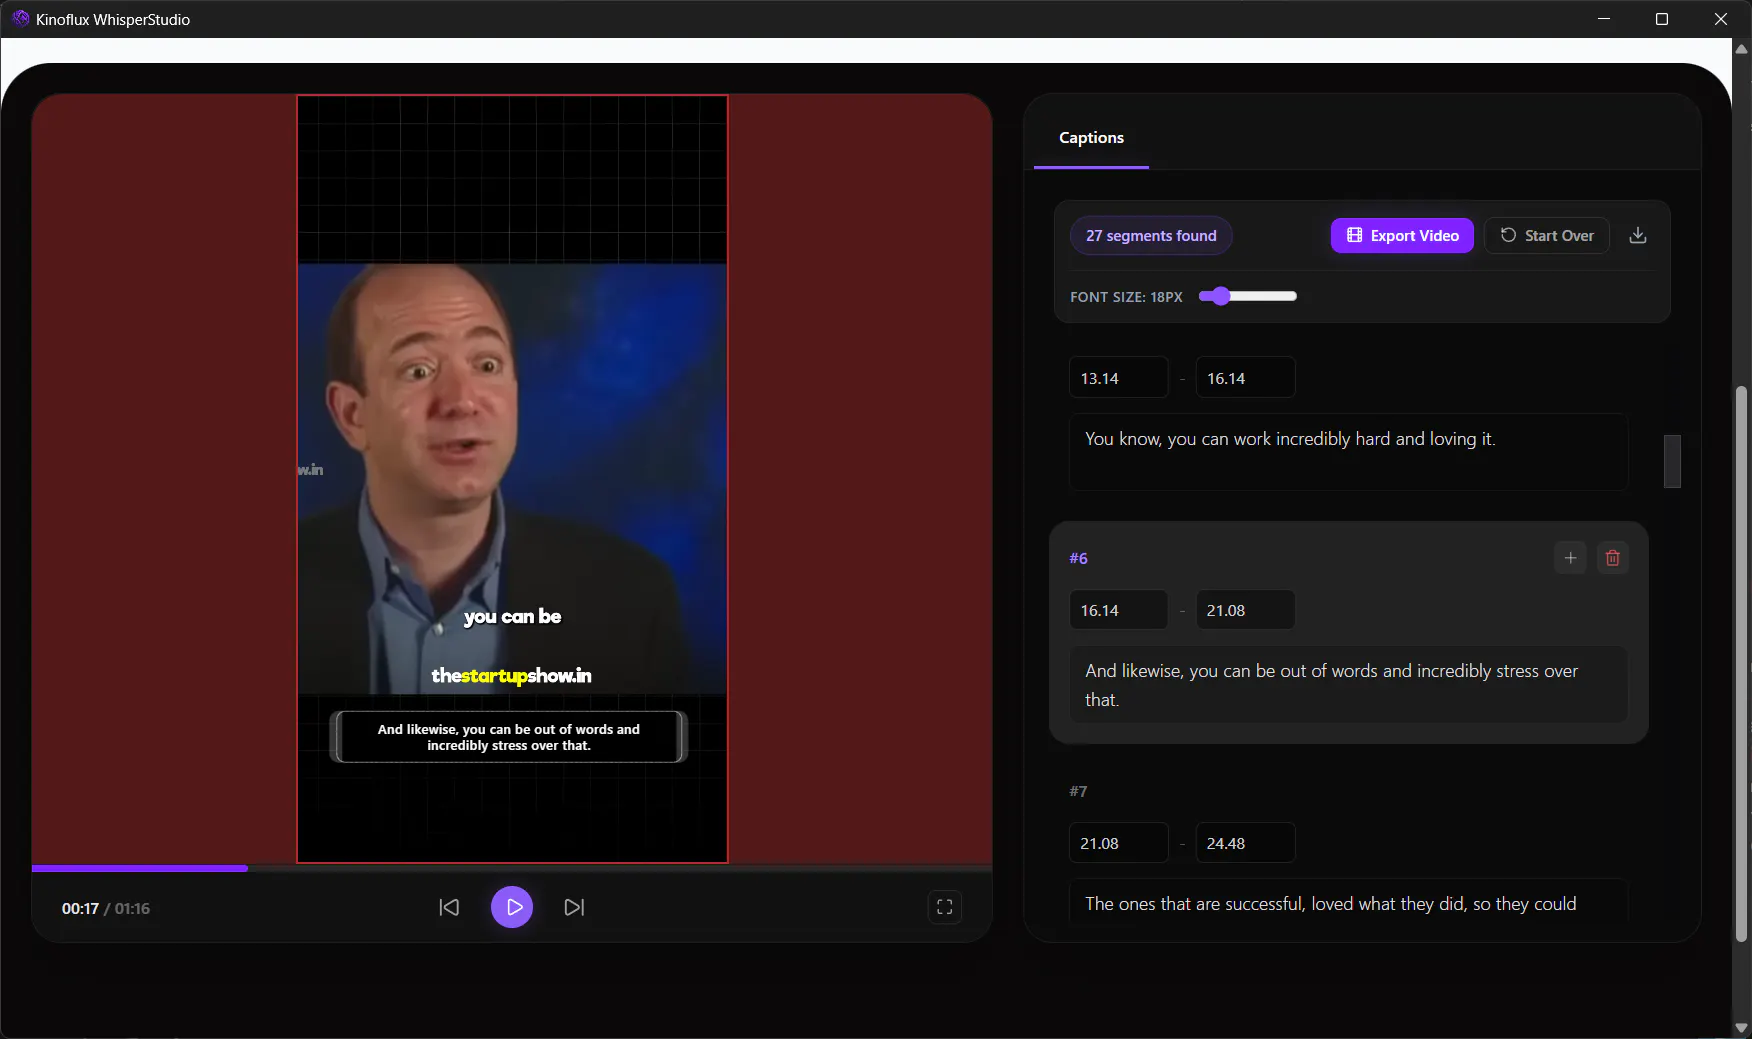Image resolution: width=1752 pixels, height=1039 pixels.
Task: Click the Export Video button
Action: [1402, 235]
